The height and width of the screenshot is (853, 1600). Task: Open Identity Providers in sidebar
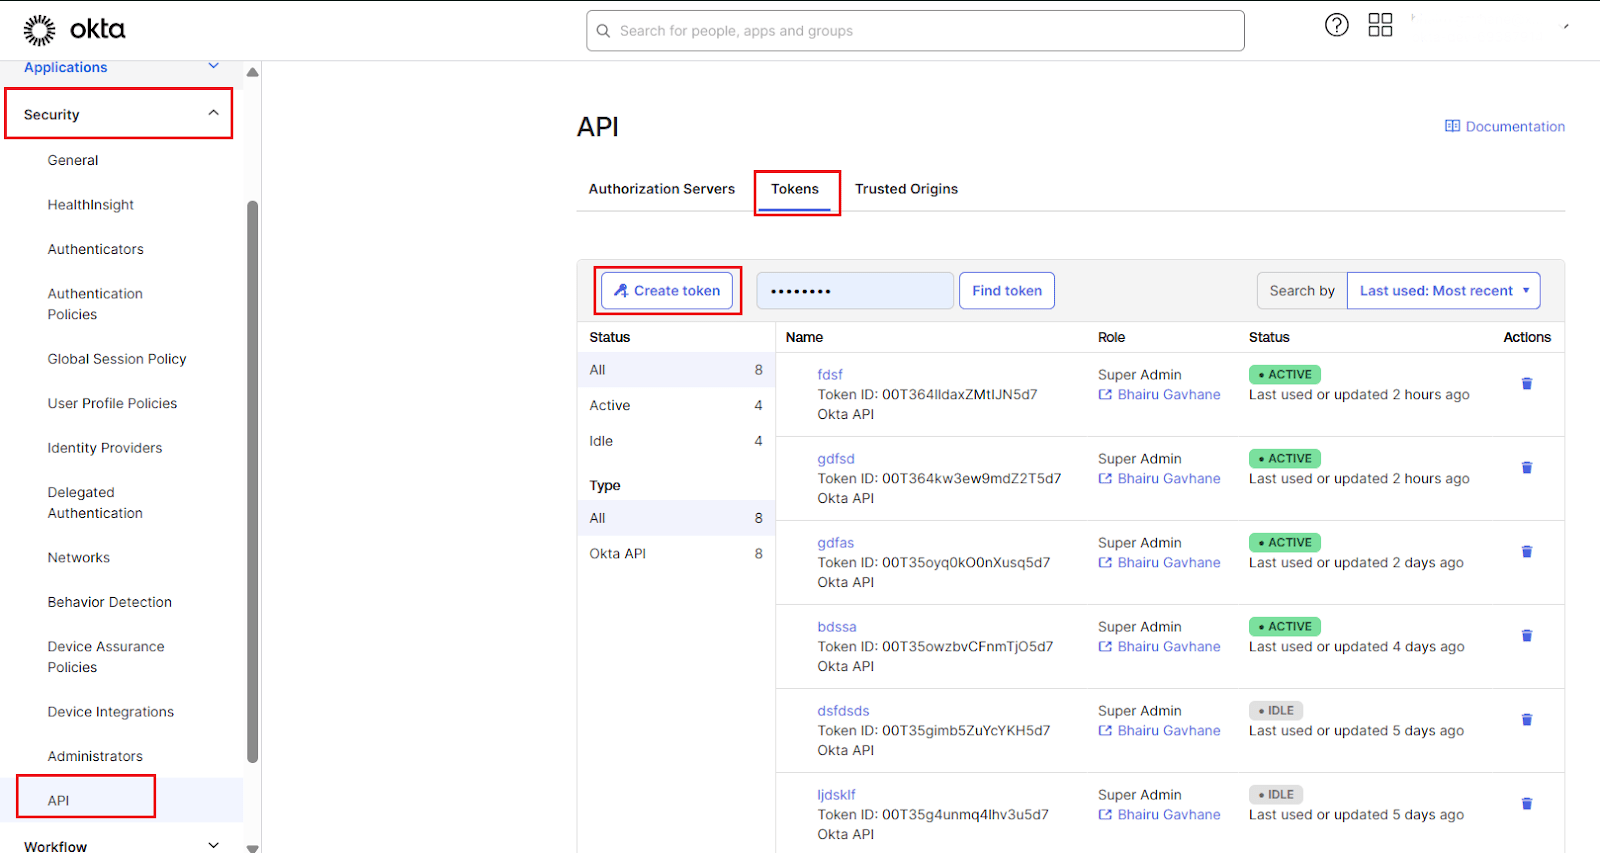click(105, 448)
